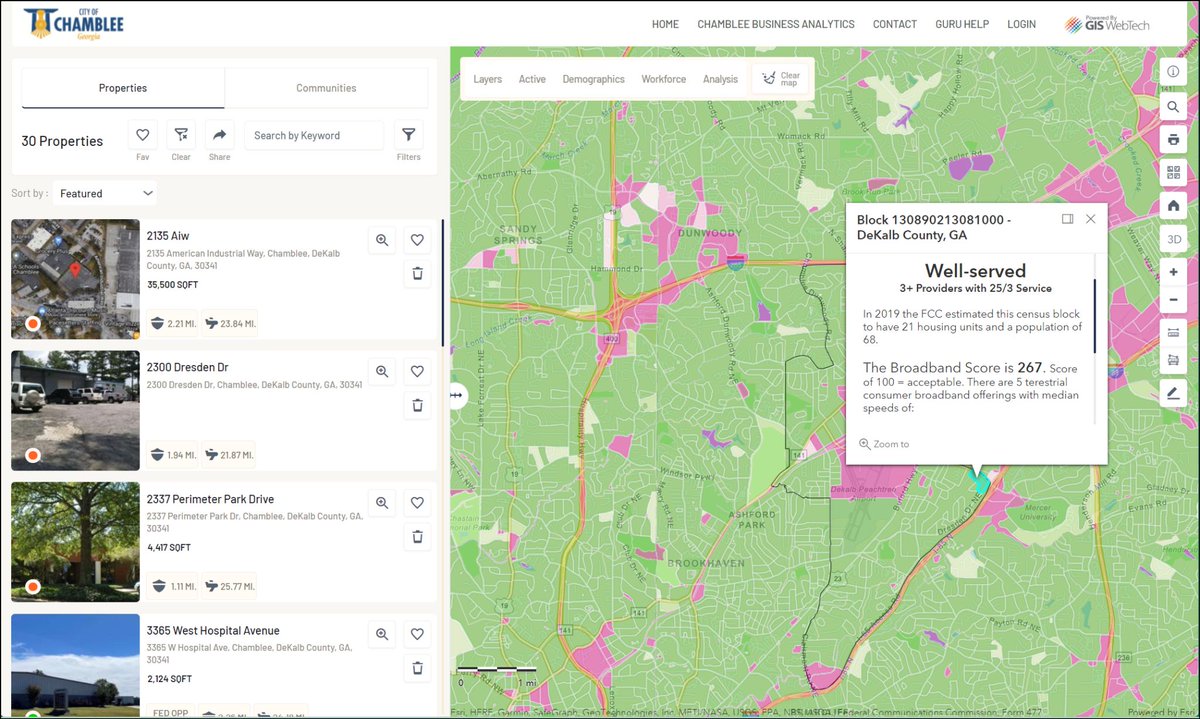1200x719 pixels.
Task: Toggle the Fav filter for properties
Action: (142, 134)
